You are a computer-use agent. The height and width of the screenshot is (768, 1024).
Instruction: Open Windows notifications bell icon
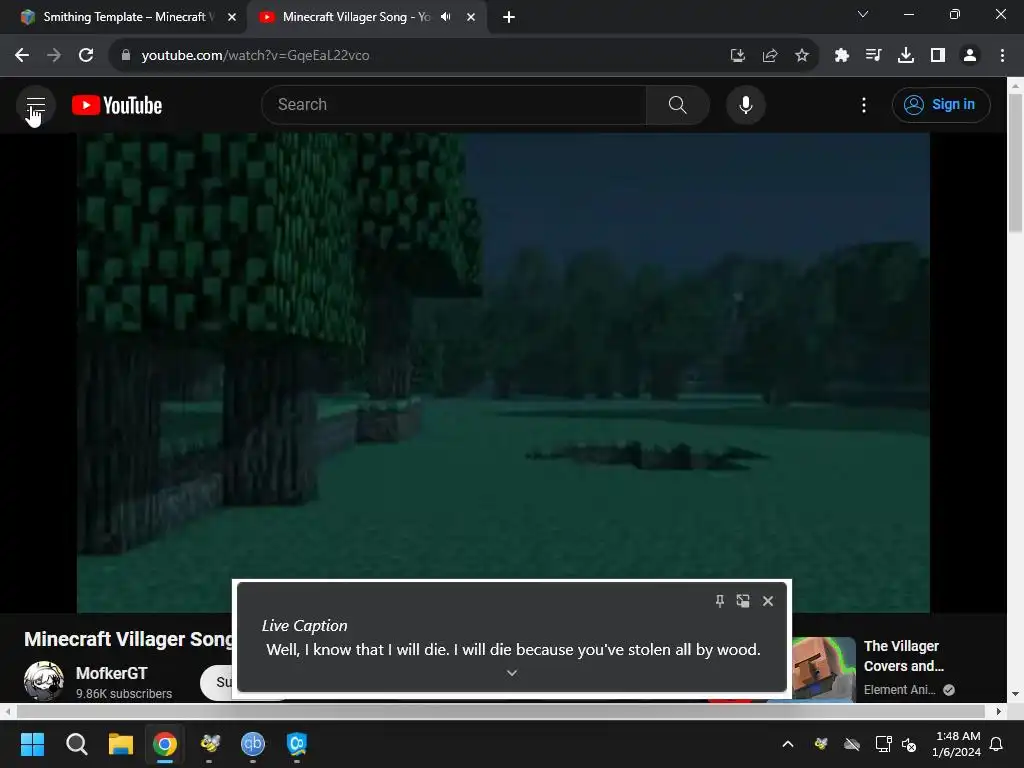click(x=997, y=744)
